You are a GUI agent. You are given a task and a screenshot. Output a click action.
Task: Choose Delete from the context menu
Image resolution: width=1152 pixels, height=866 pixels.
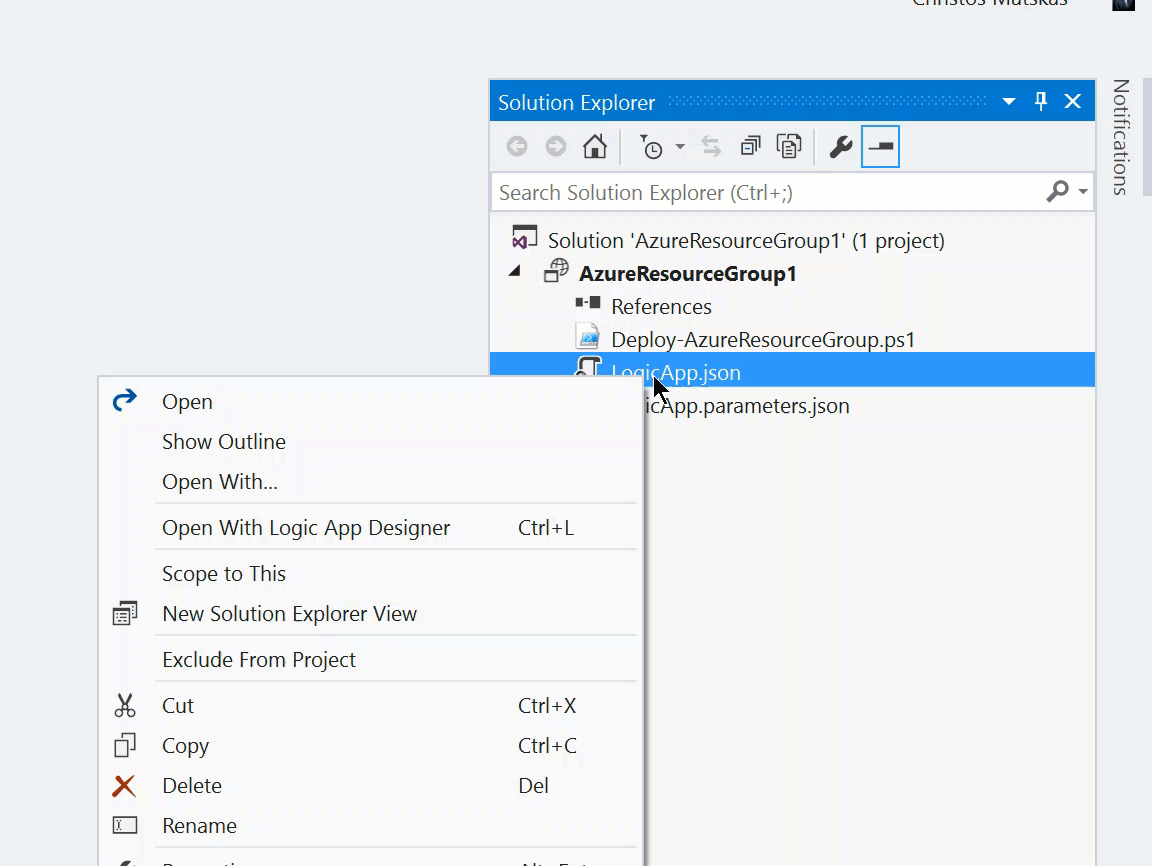(x=371, y=786)
